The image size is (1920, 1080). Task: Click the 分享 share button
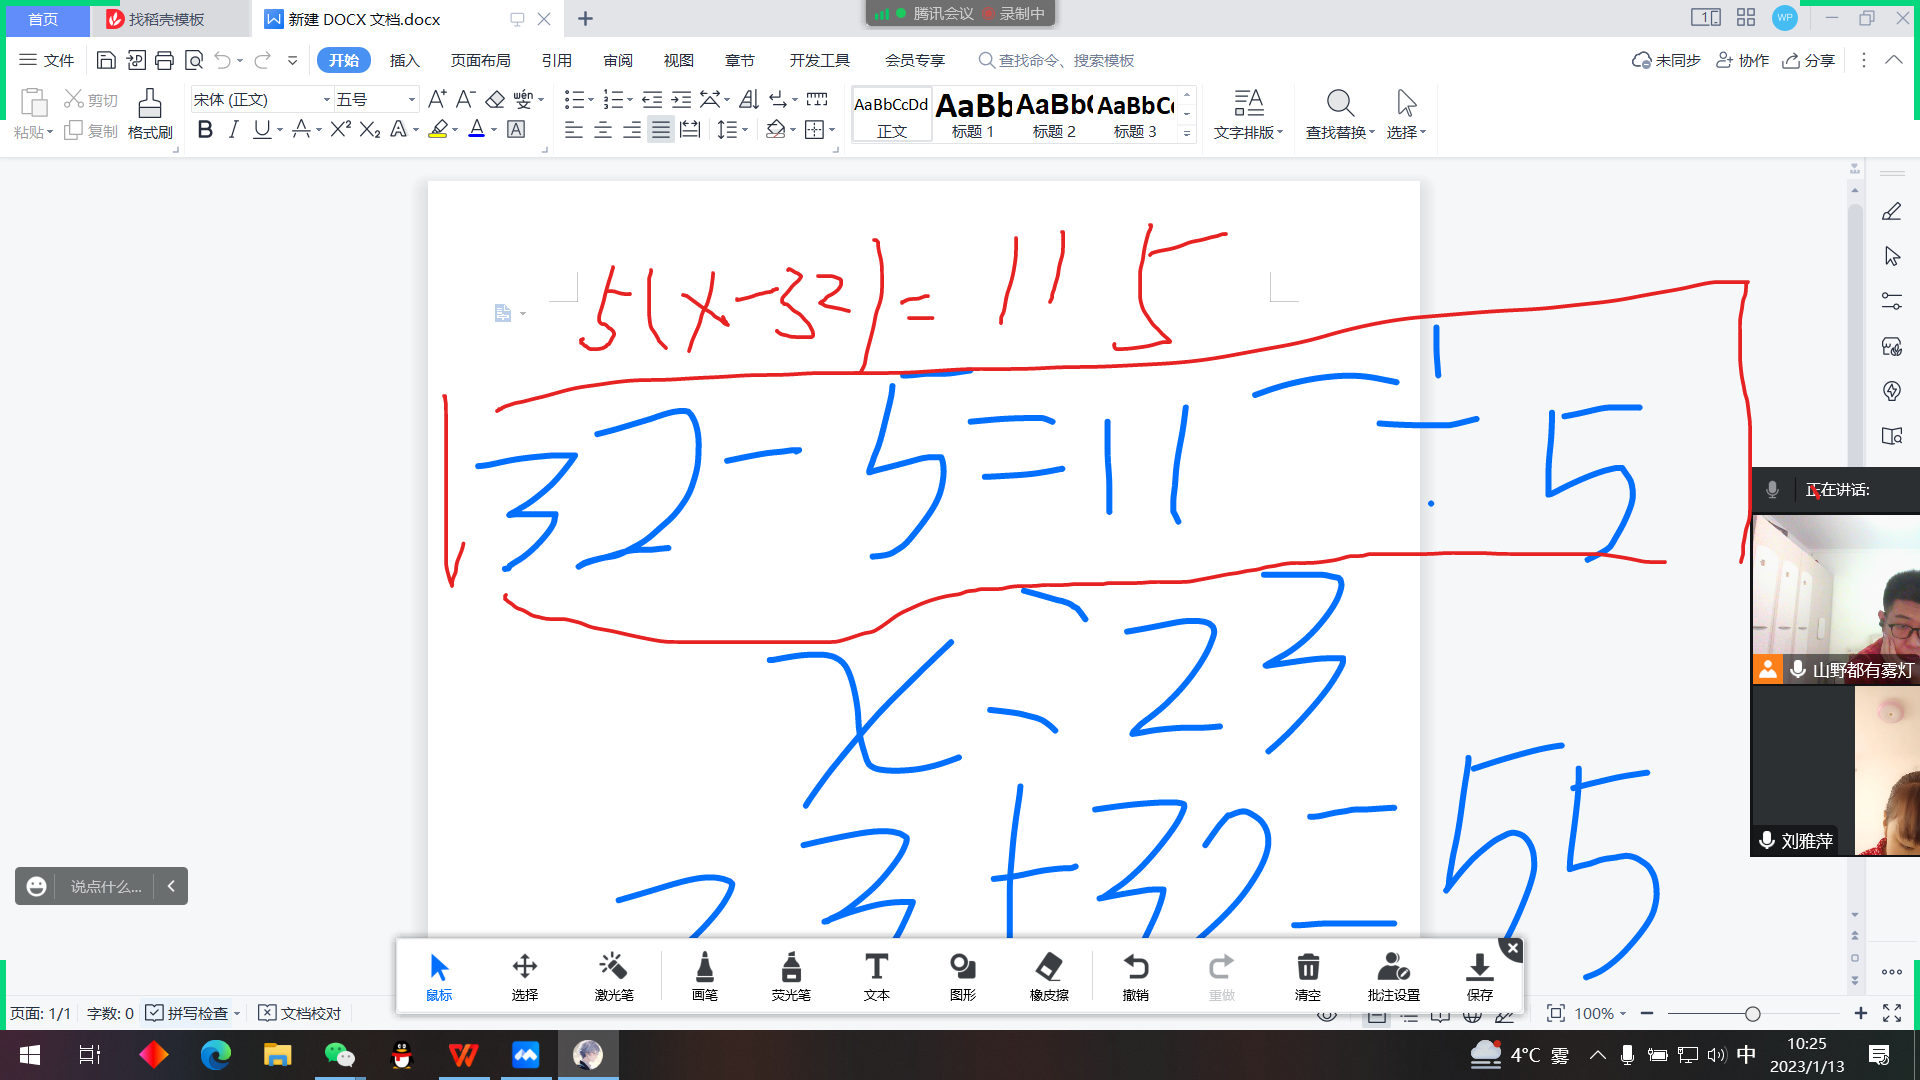pyautogui.click(x=1809, y=60)
